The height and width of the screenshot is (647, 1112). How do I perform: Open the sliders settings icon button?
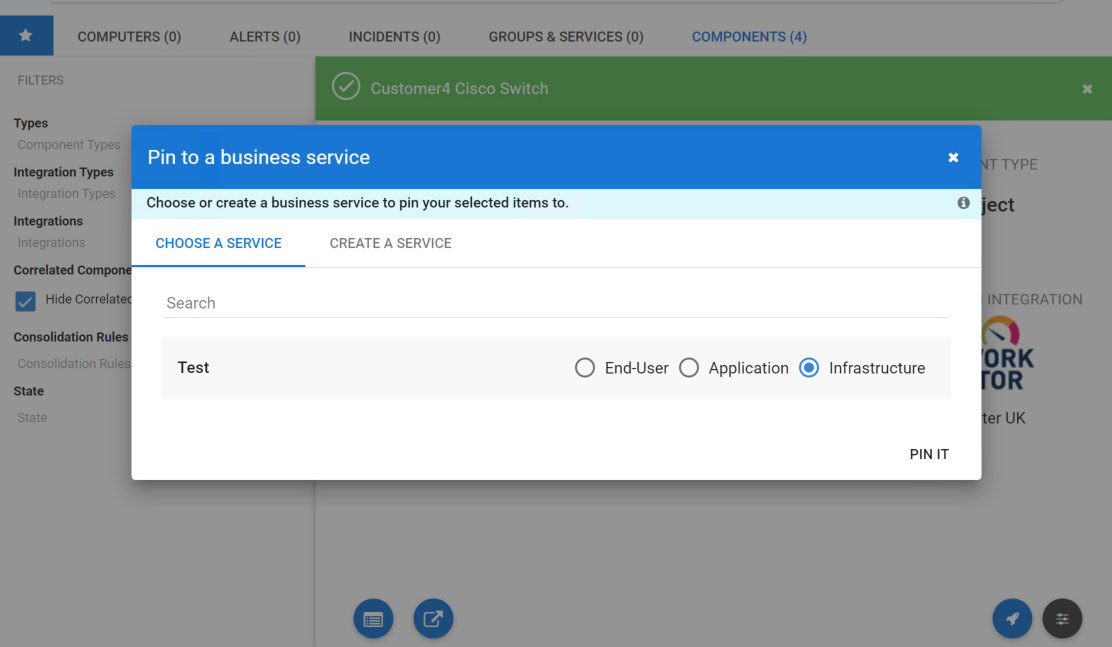click(x=1062, y=619)
